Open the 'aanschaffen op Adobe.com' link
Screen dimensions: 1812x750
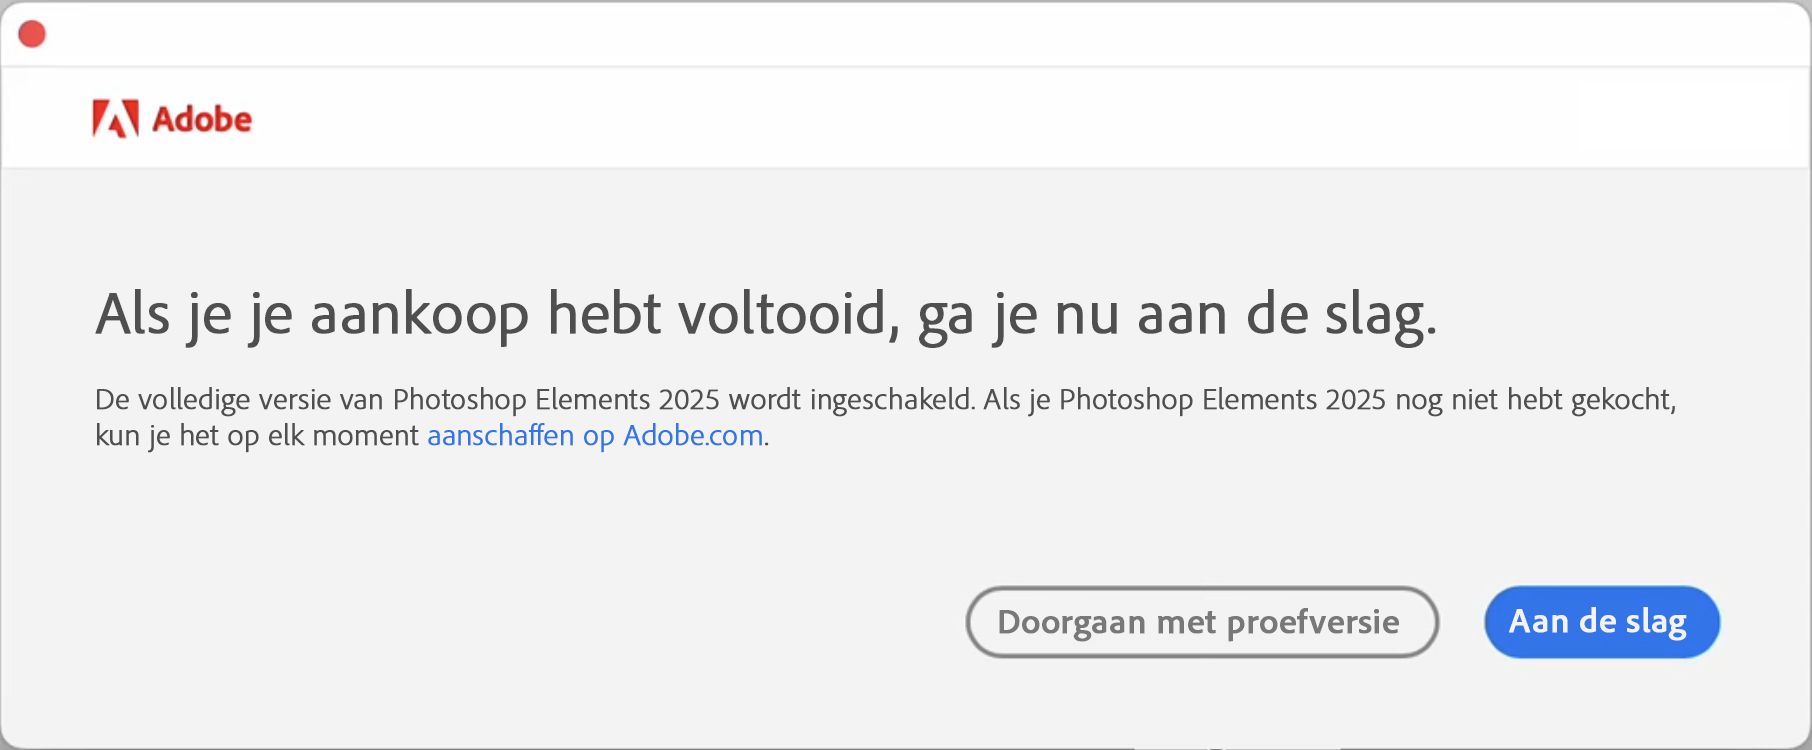click(595, 436)
